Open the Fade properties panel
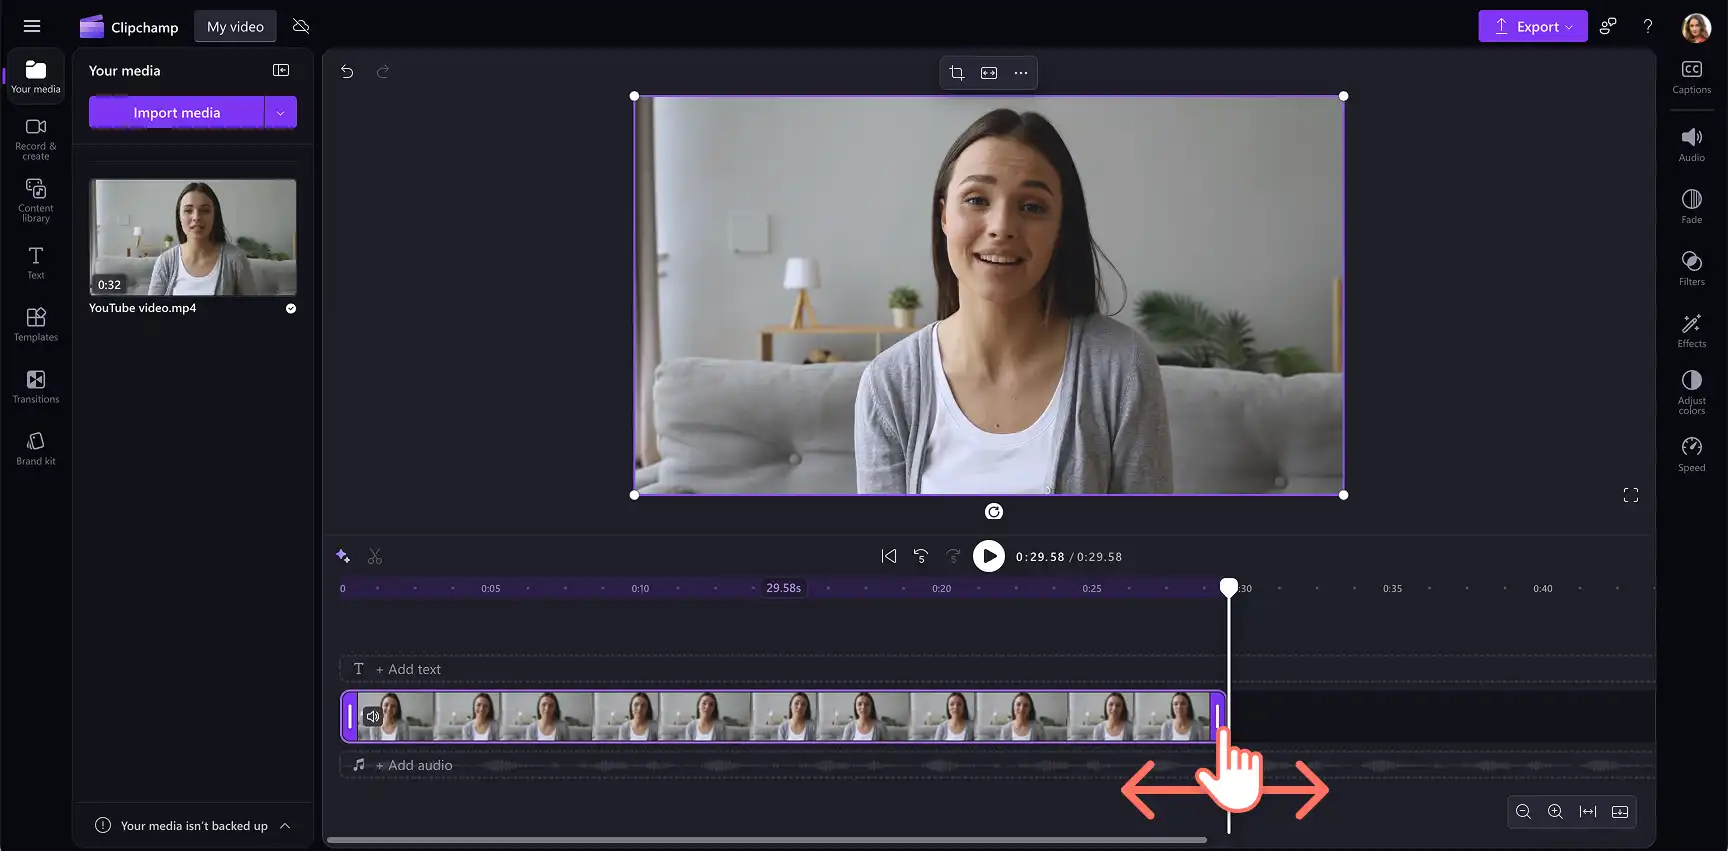The height and width of the screenshot is (851, 1728). pyautogui.click(x=1692, y=206)
